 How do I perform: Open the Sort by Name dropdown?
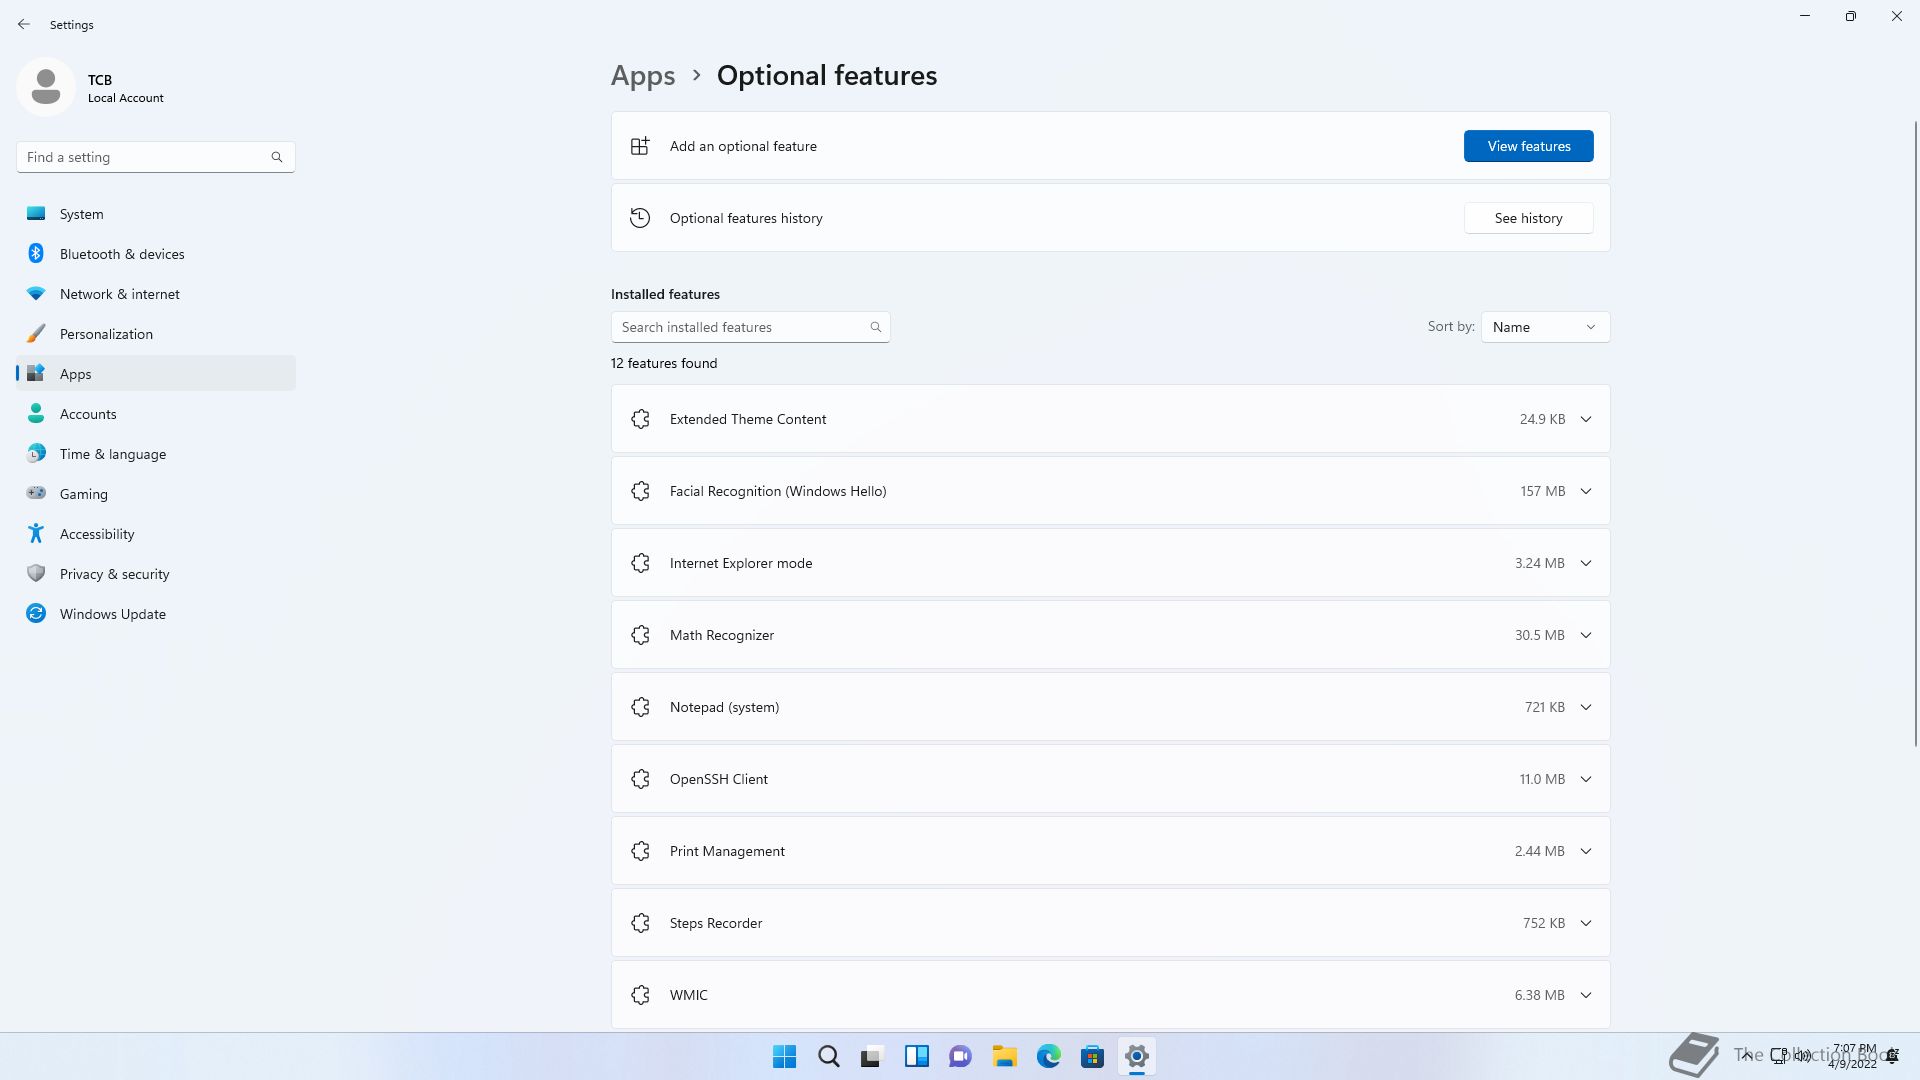1545,327
